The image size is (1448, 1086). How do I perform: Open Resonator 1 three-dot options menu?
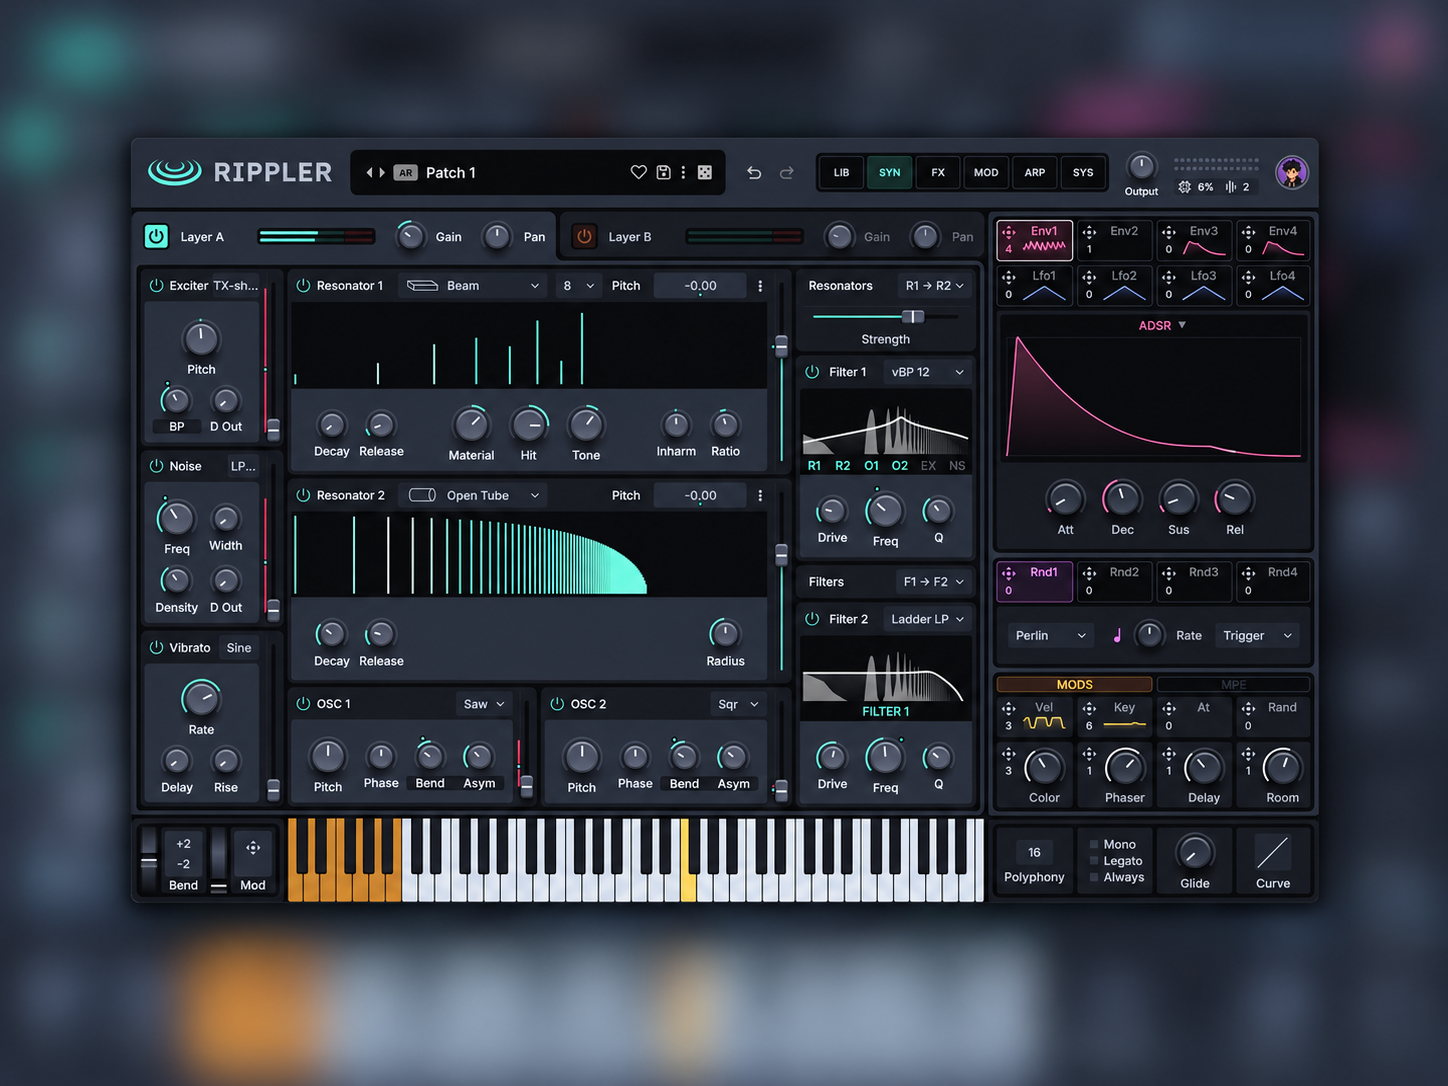click(x=760, y=286)
